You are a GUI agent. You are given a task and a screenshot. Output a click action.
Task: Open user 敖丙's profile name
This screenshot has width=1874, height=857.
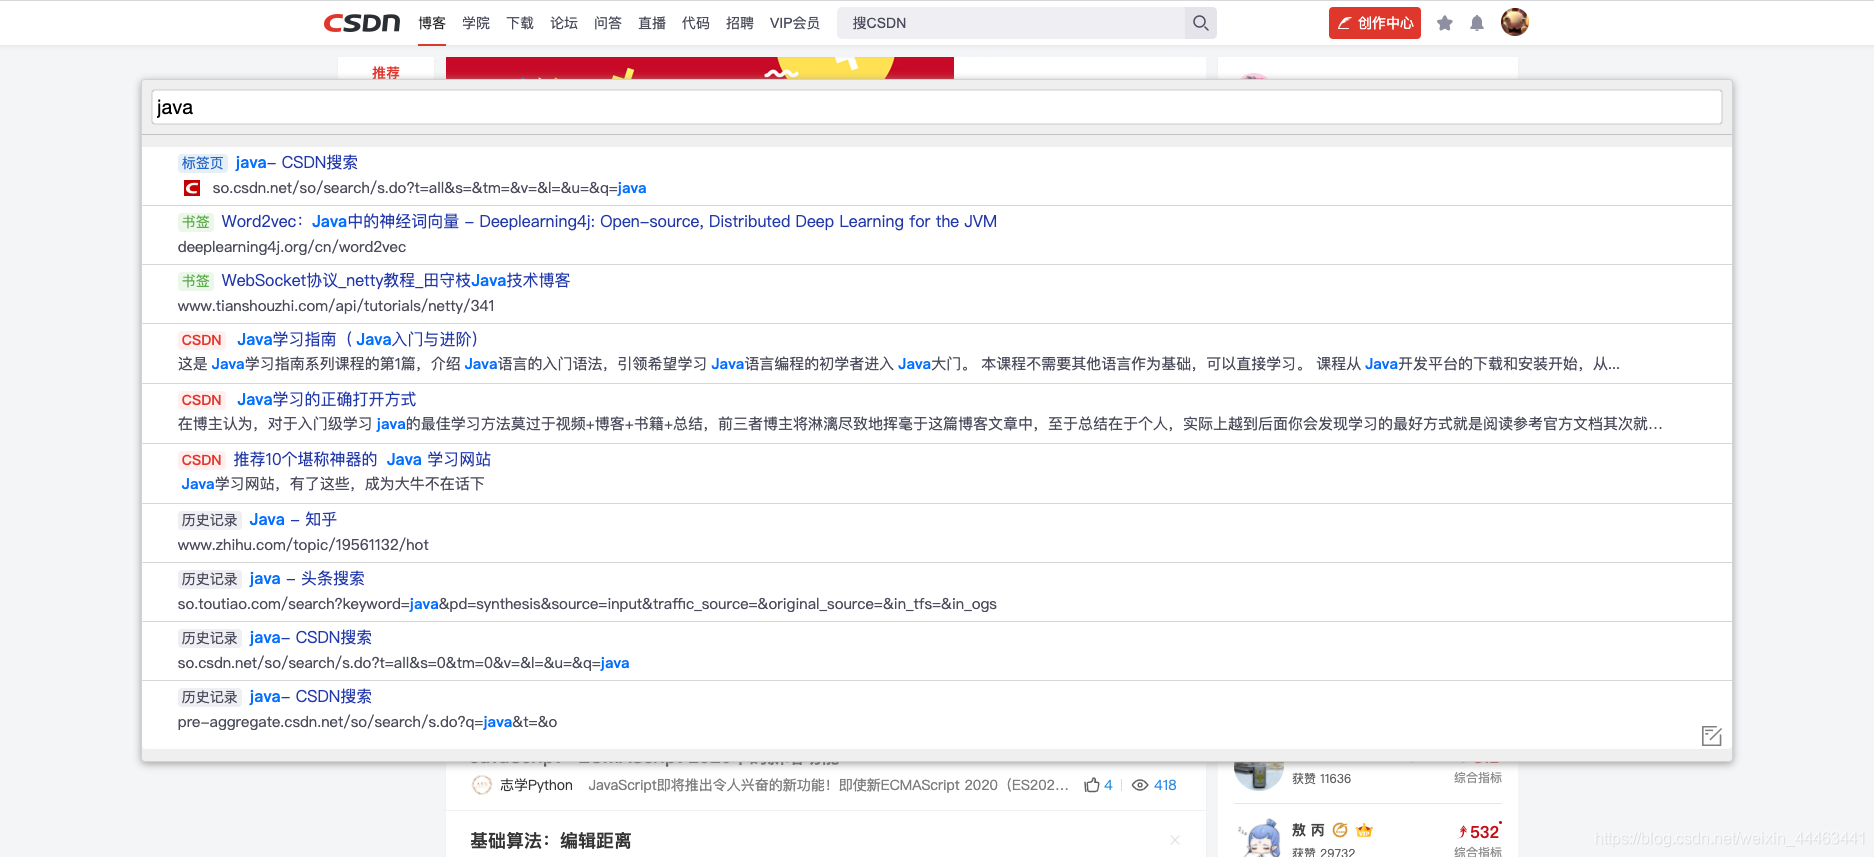click(1308, 830)
